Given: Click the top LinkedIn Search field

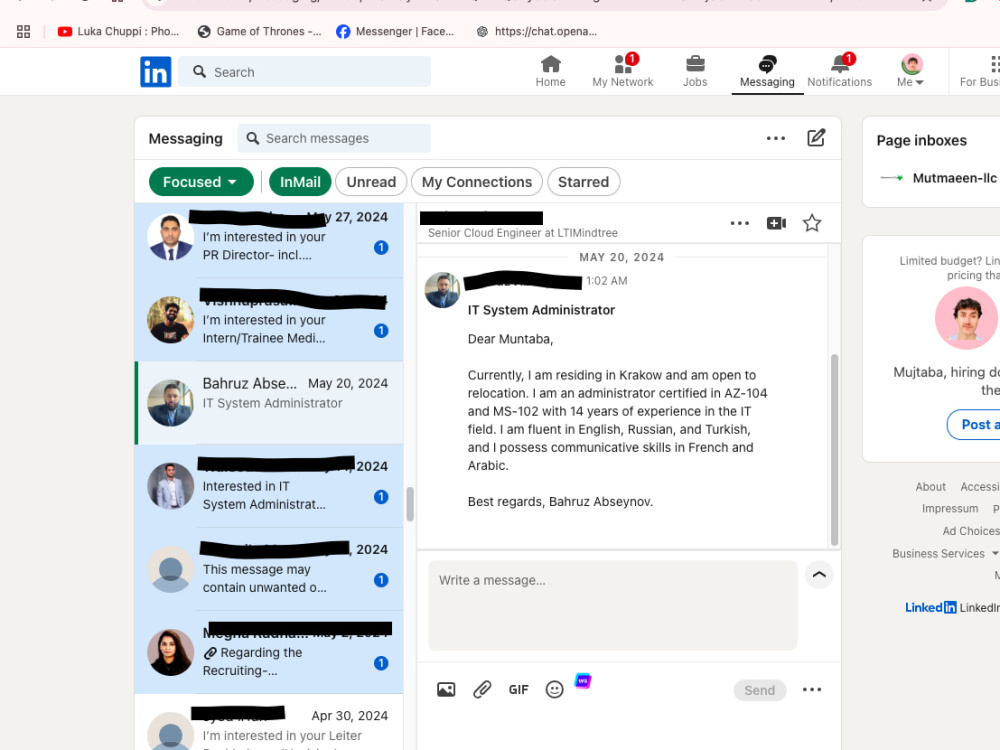Looking at the screenshot, I should (x=304, y=71).
